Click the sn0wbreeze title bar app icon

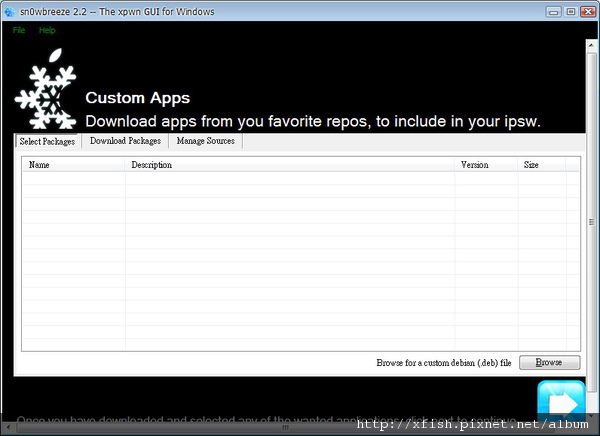pos(9,12)
